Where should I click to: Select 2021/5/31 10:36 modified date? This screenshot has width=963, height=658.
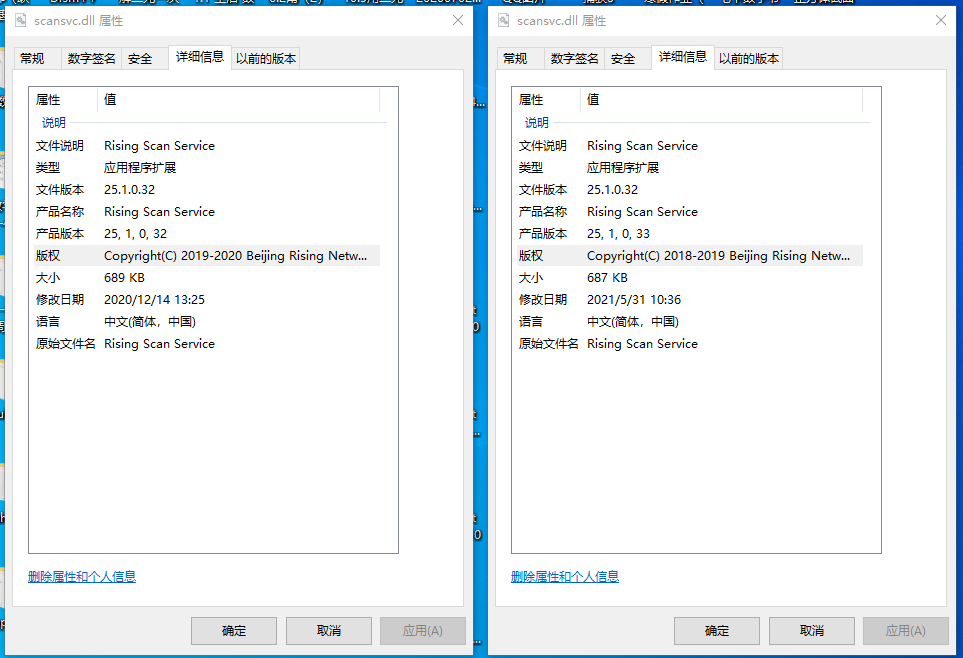point(634,300)
